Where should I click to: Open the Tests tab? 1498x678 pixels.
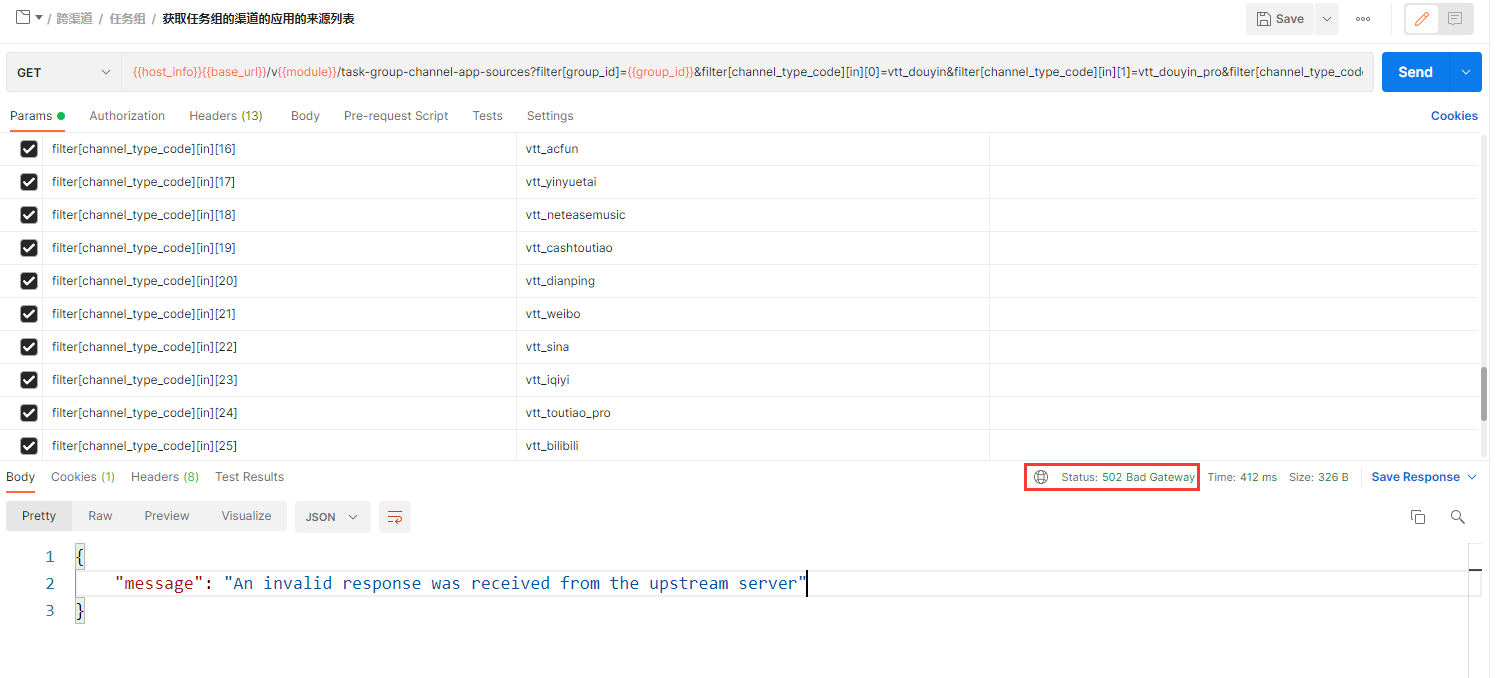coord(487,116)
